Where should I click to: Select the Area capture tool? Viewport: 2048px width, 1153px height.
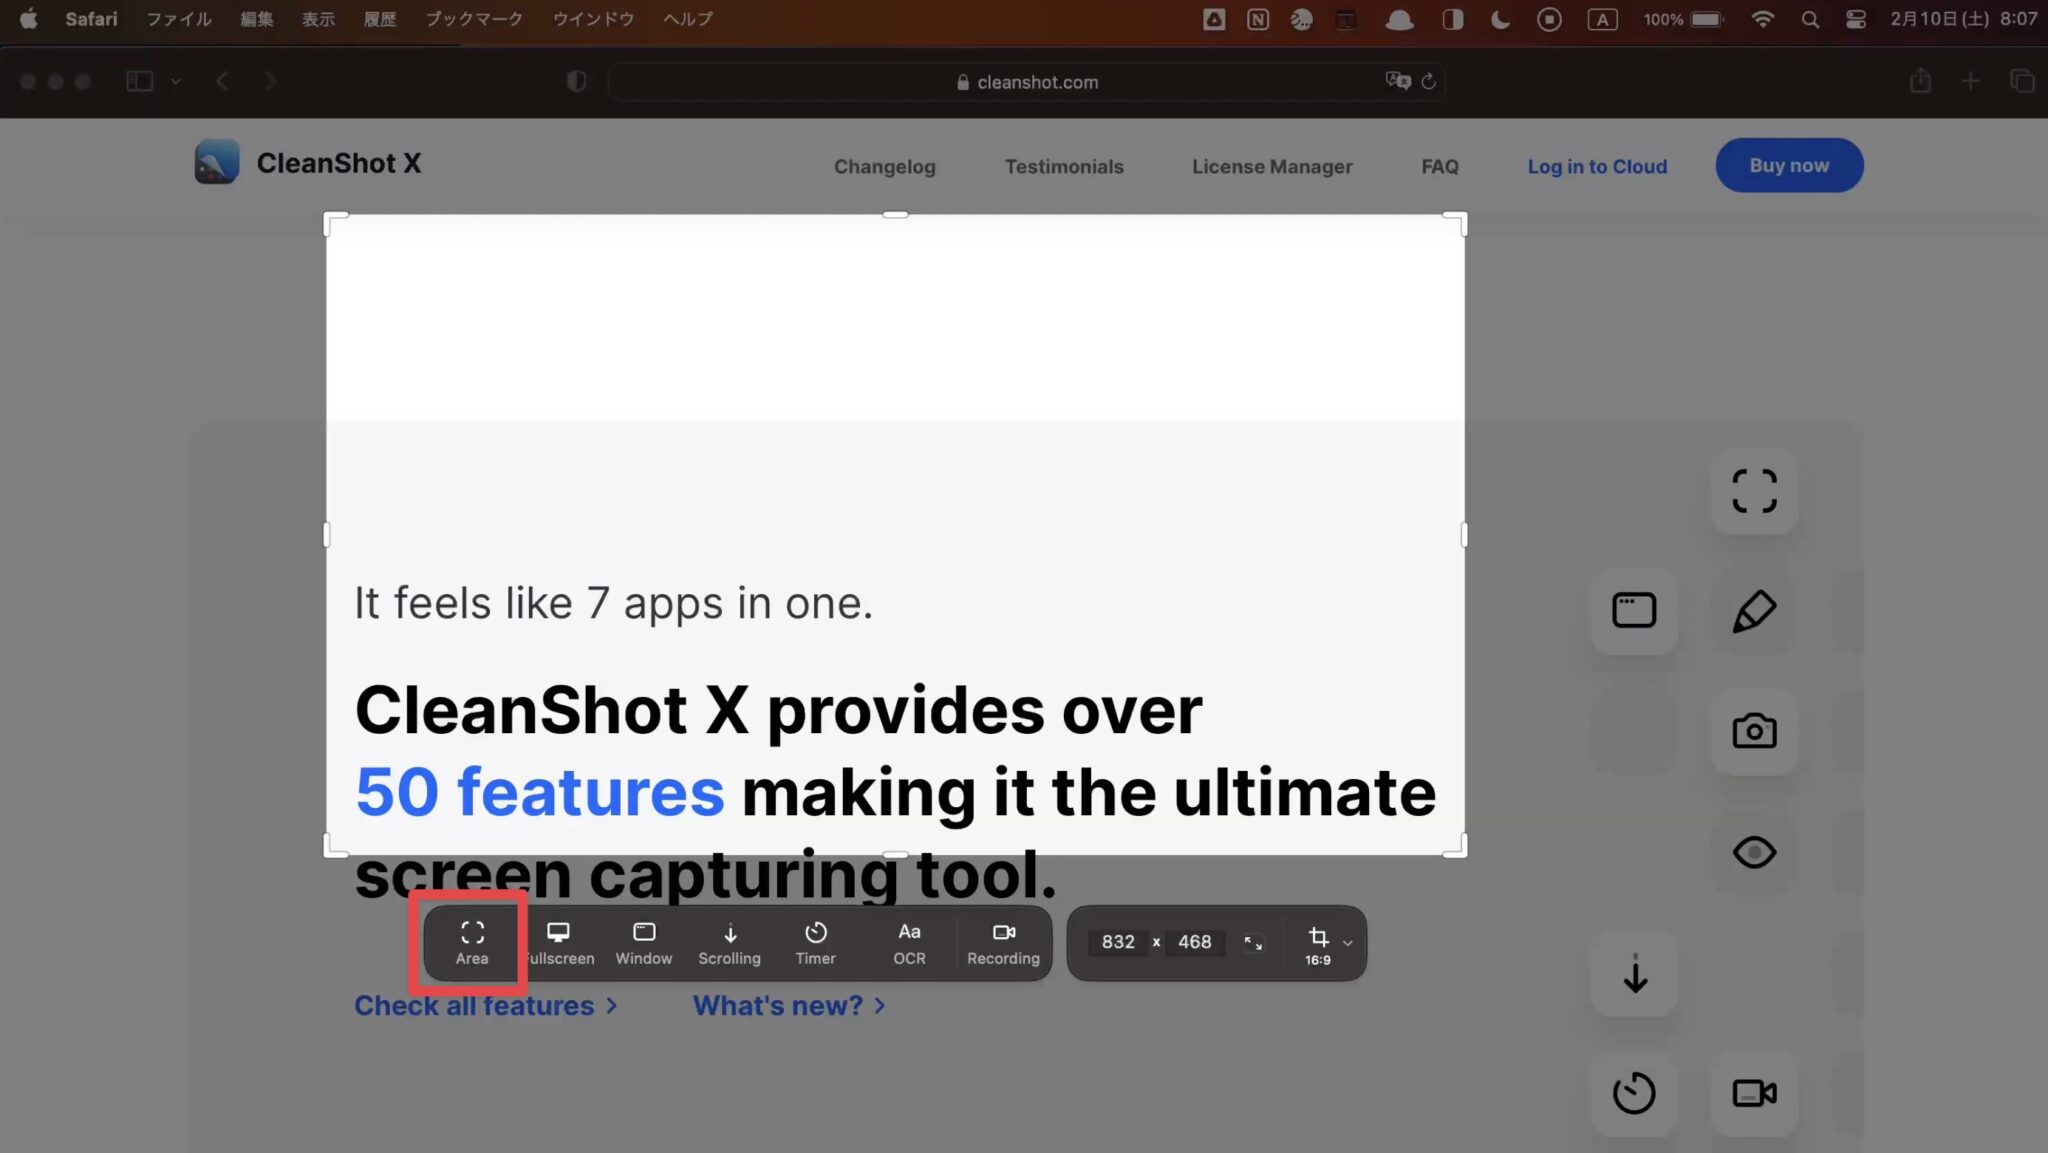tap(471, 941)
